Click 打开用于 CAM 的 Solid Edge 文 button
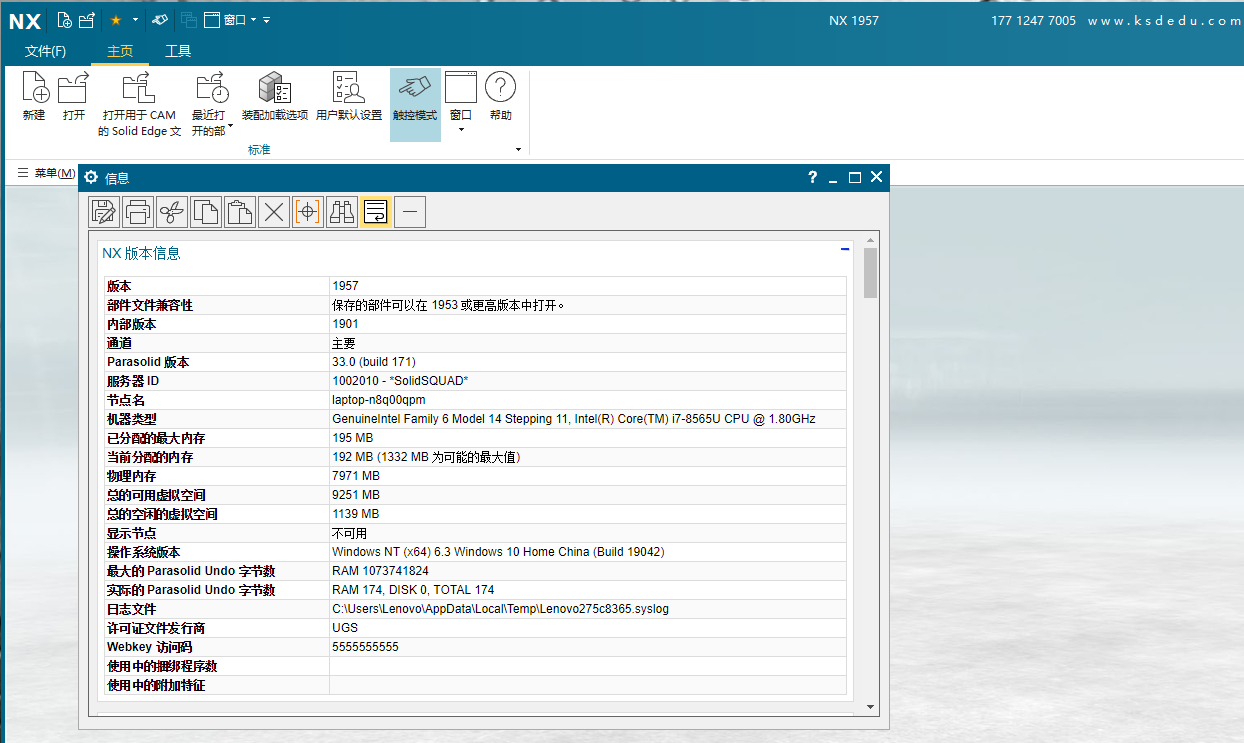The height and width of the screenshot is (743, 1244). (139, 104)
